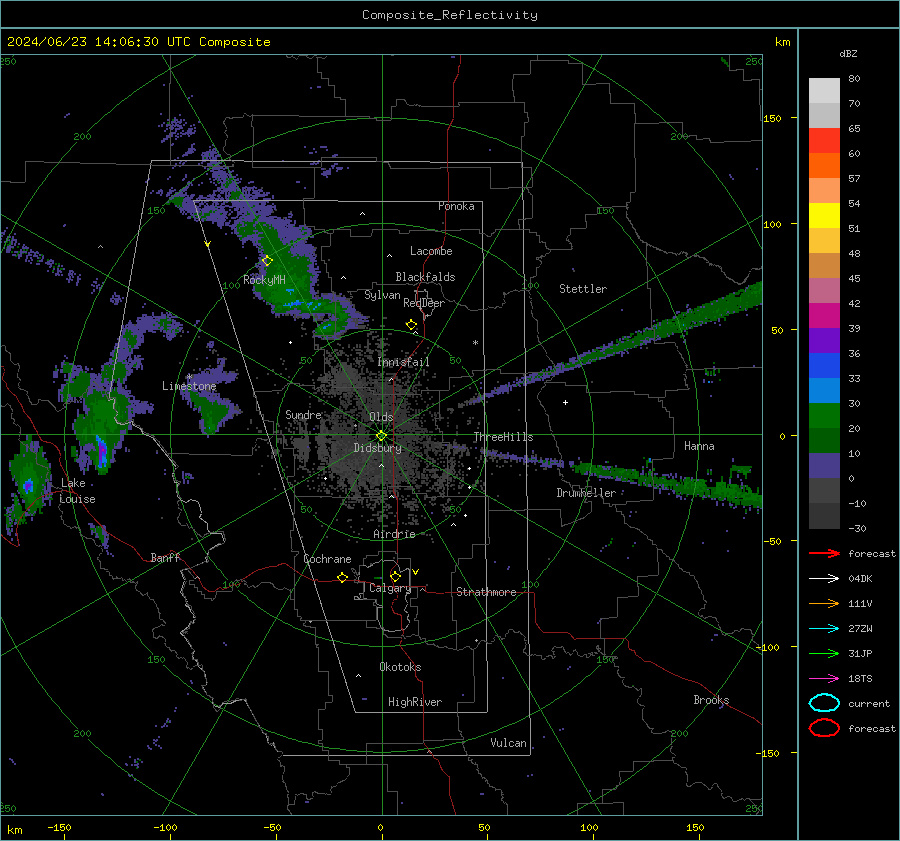
Task: Click the 04DK legend label
Action: [x=860, y=579]
